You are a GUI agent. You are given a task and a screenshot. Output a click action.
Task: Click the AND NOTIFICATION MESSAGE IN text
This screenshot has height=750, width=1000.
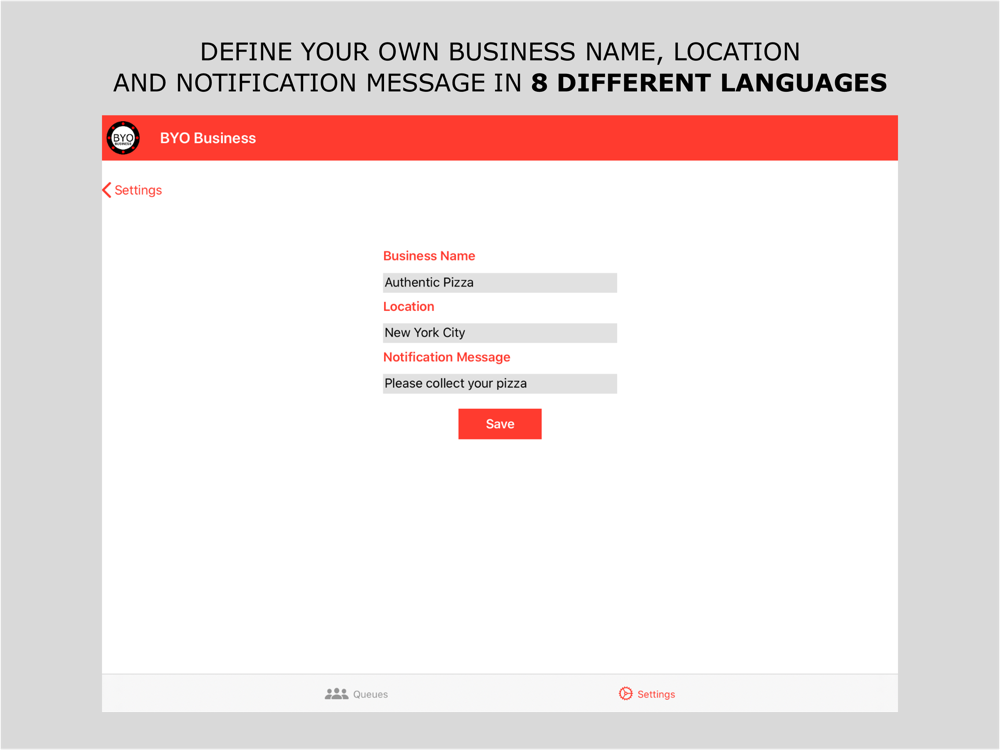tap(318, 84)
